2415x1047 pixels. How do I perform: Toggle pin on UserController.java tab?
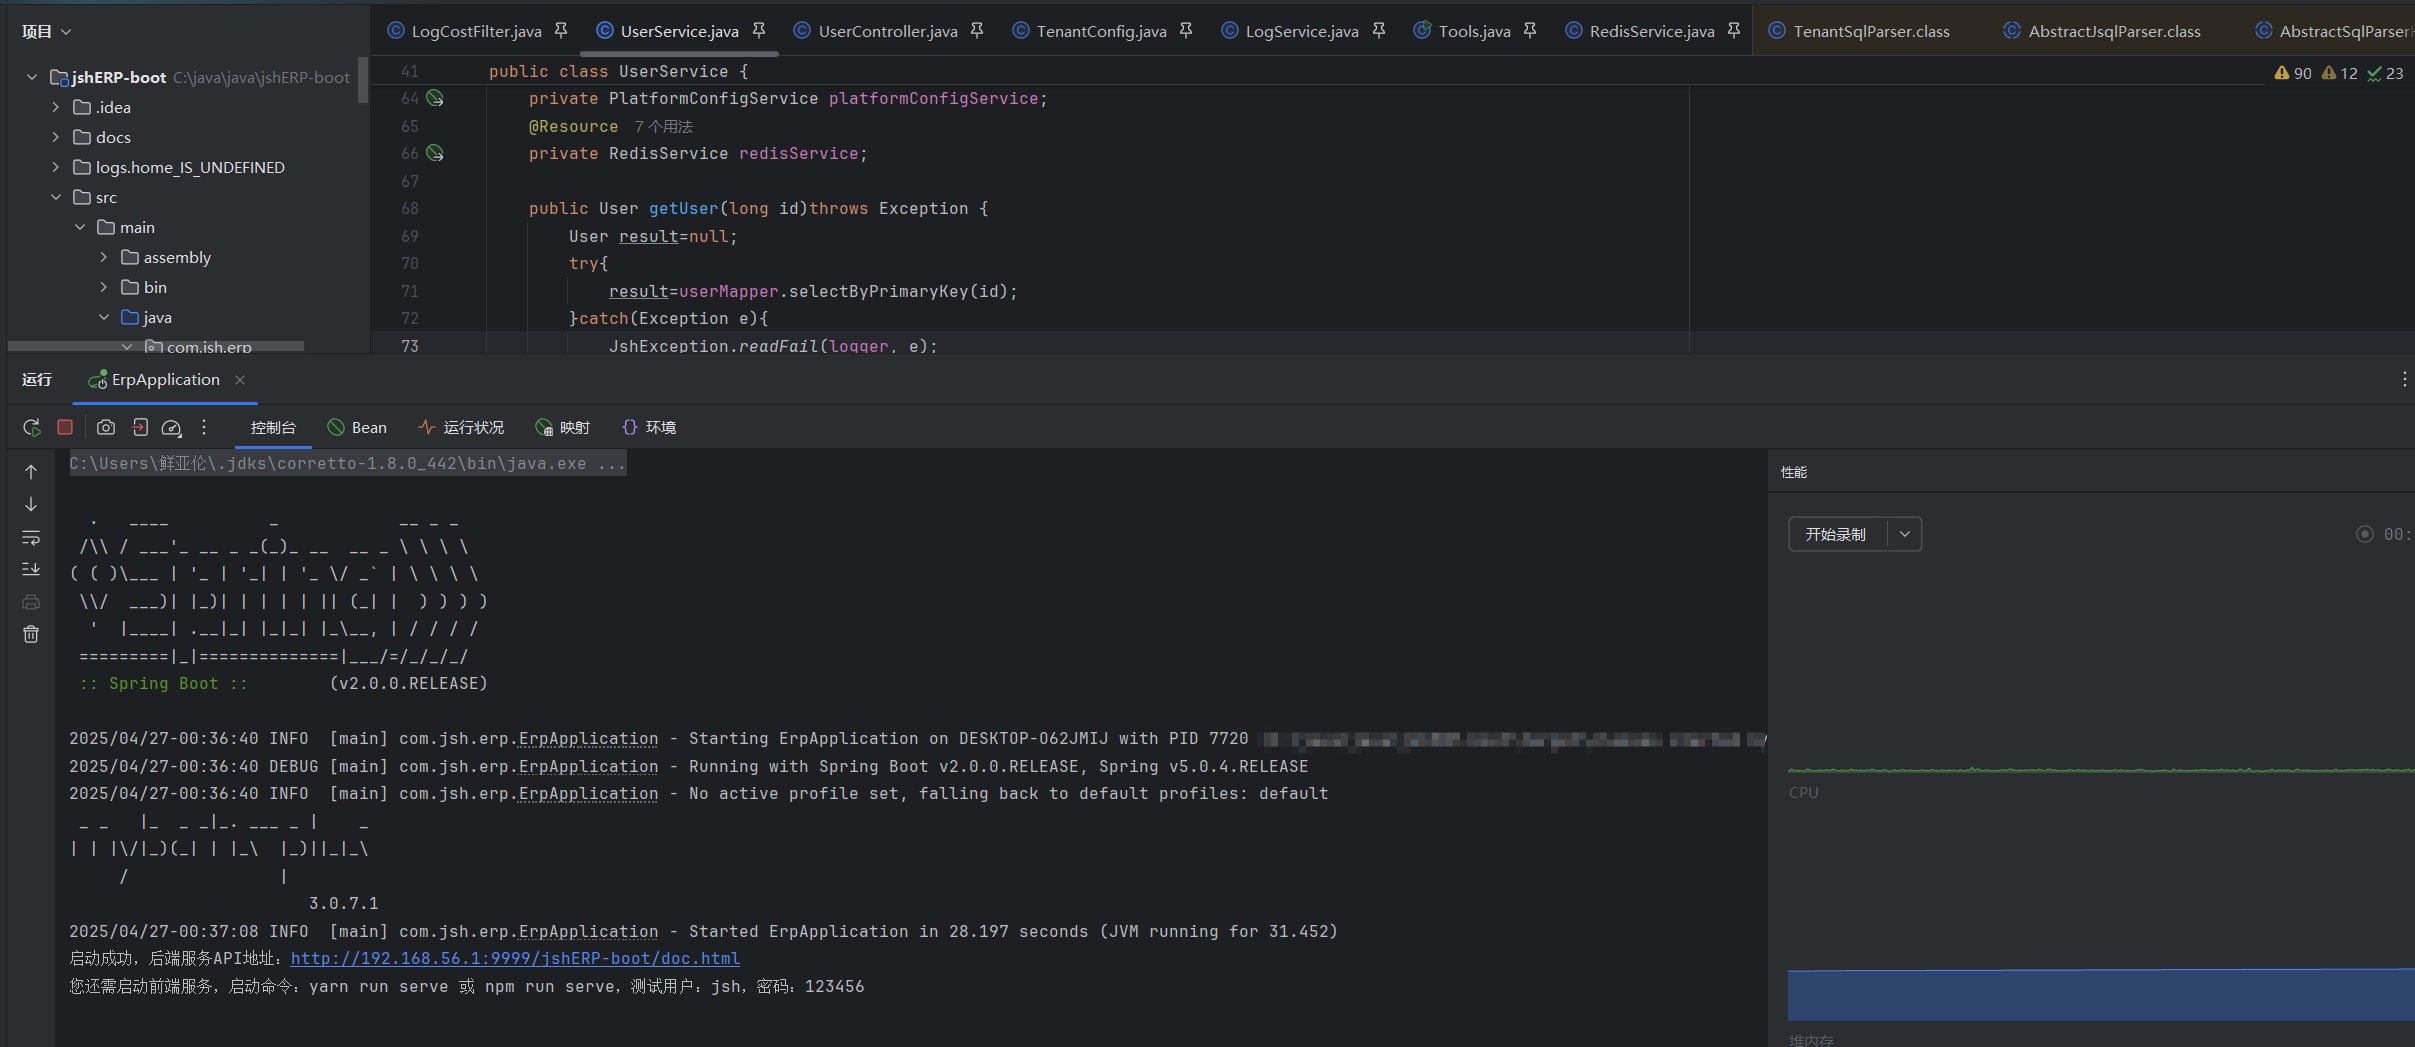(x=977, y=31)
